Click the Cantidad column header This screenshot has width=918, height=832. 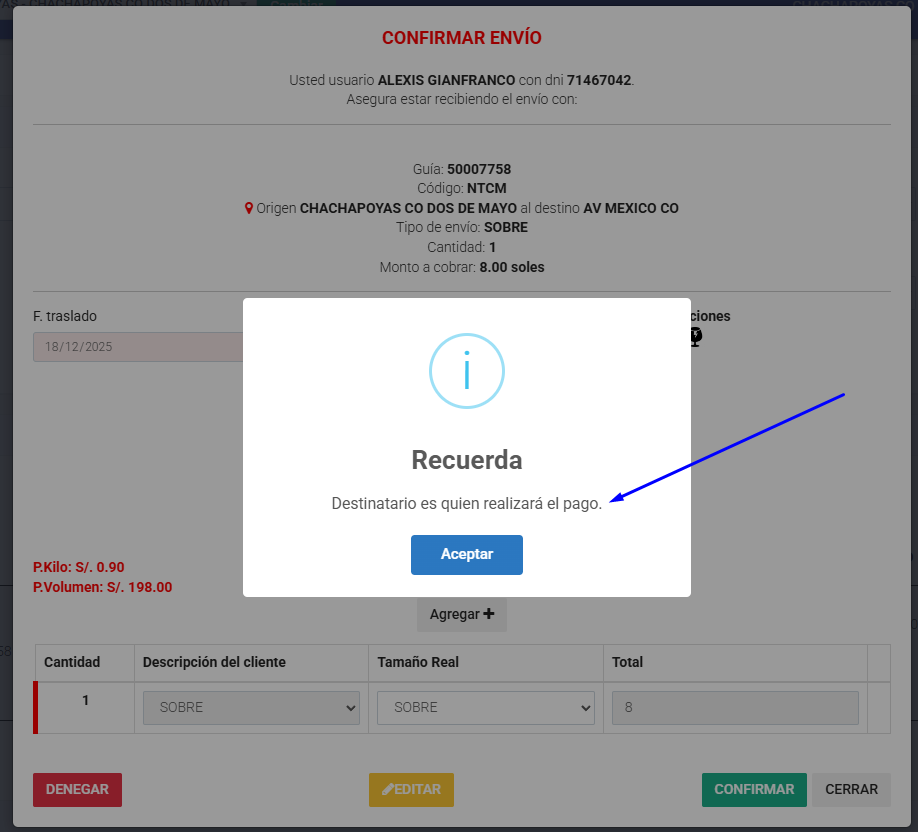[72, 662]
